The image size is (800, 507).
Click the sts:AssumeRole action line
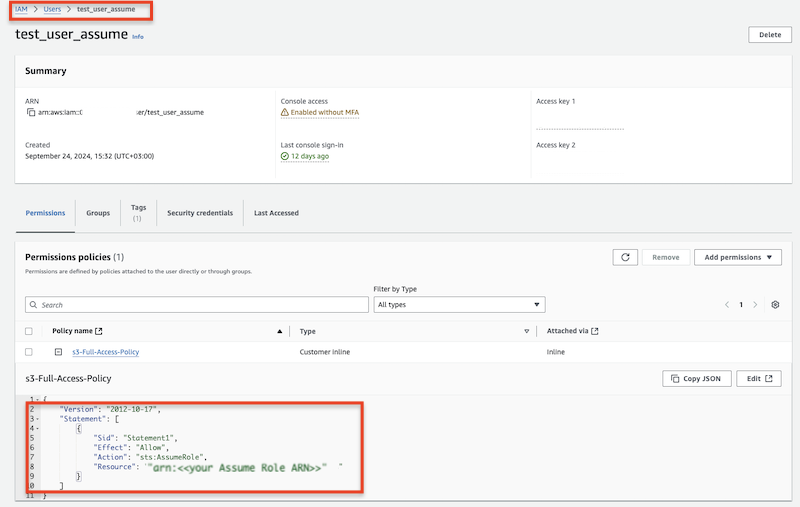pos(150,457)
